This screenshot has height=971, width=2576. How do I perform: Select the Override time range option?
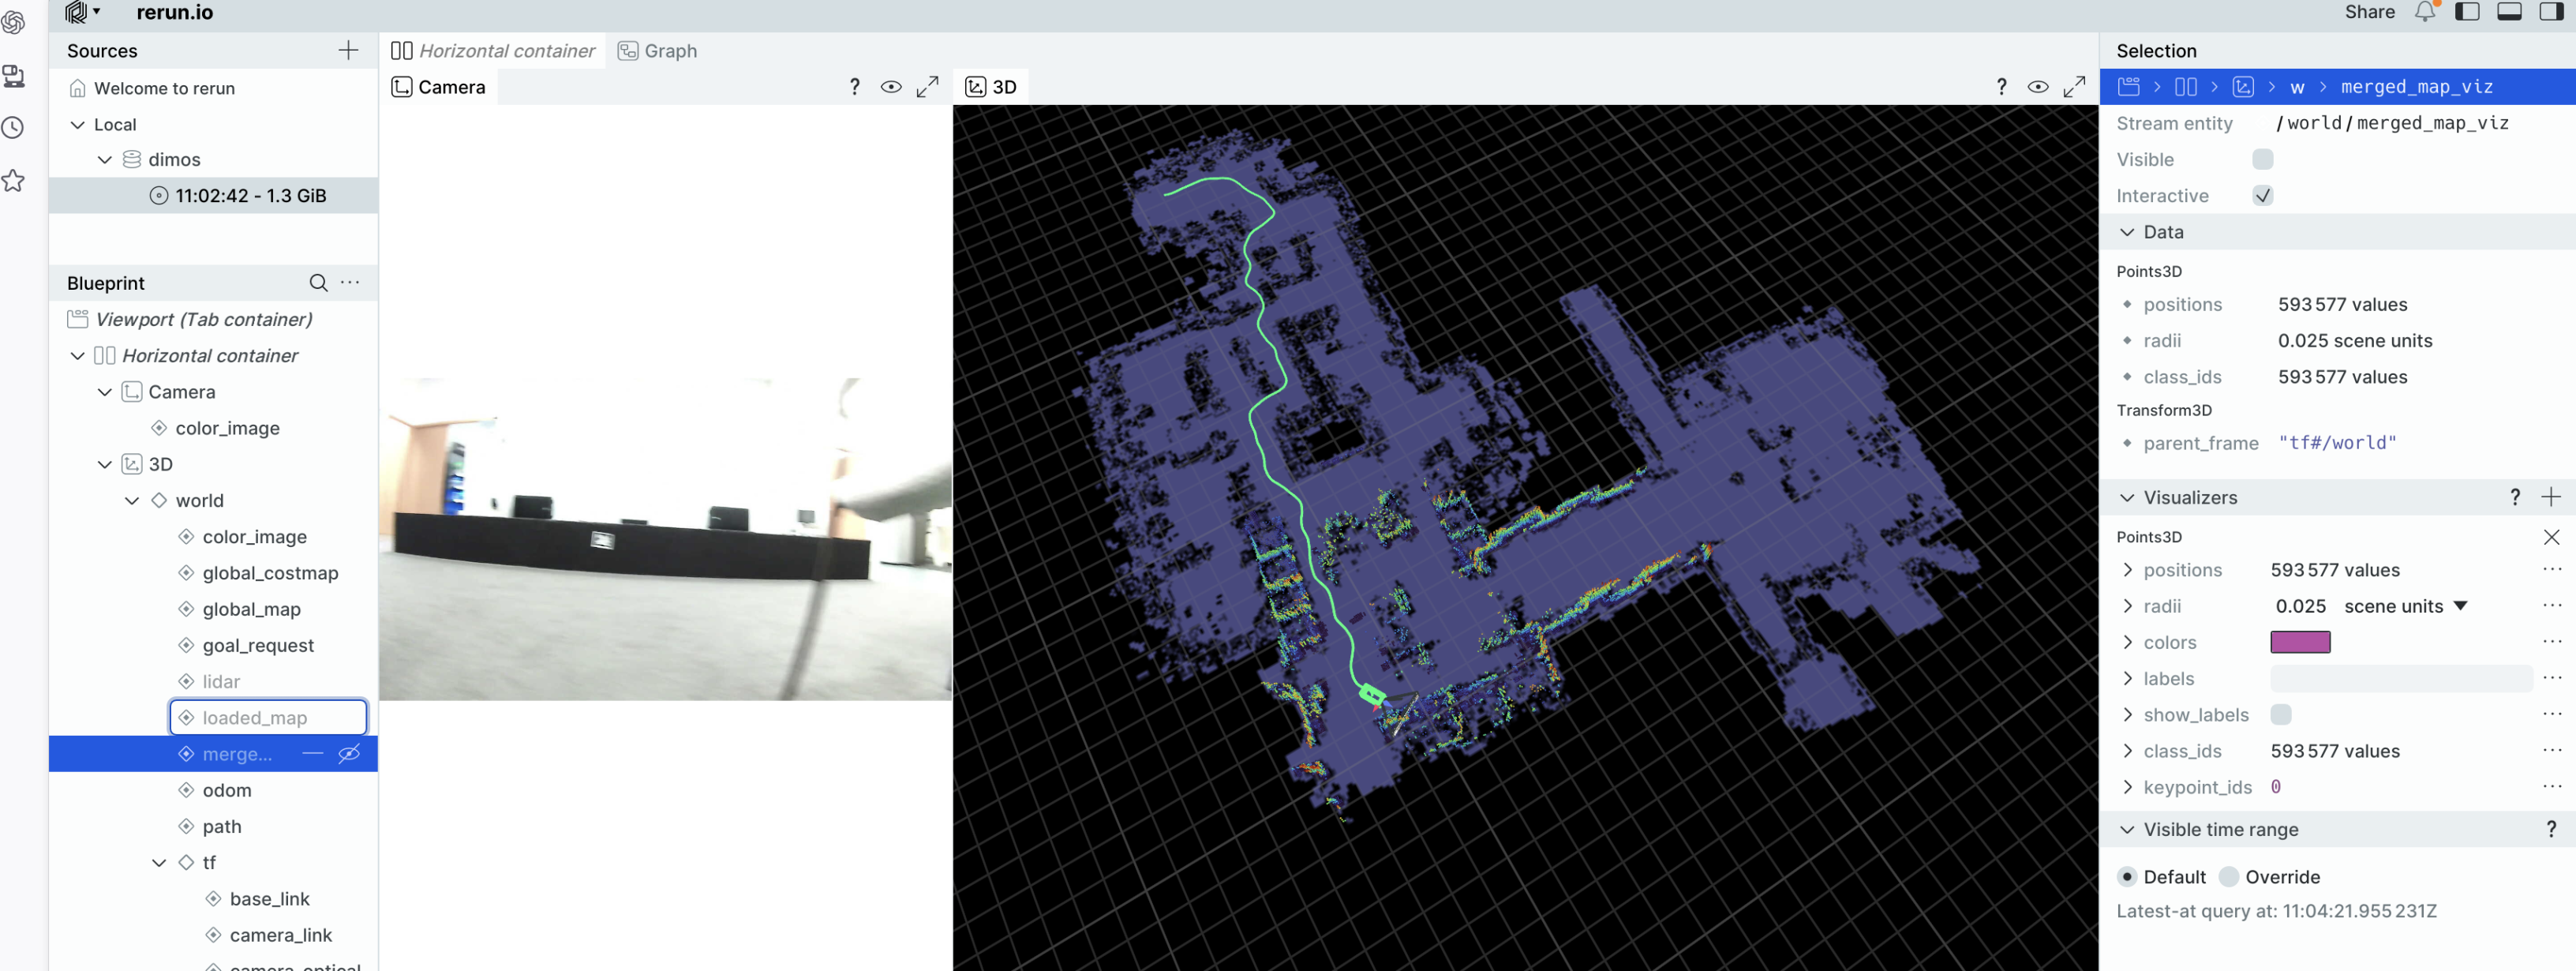click(2229, 877)
